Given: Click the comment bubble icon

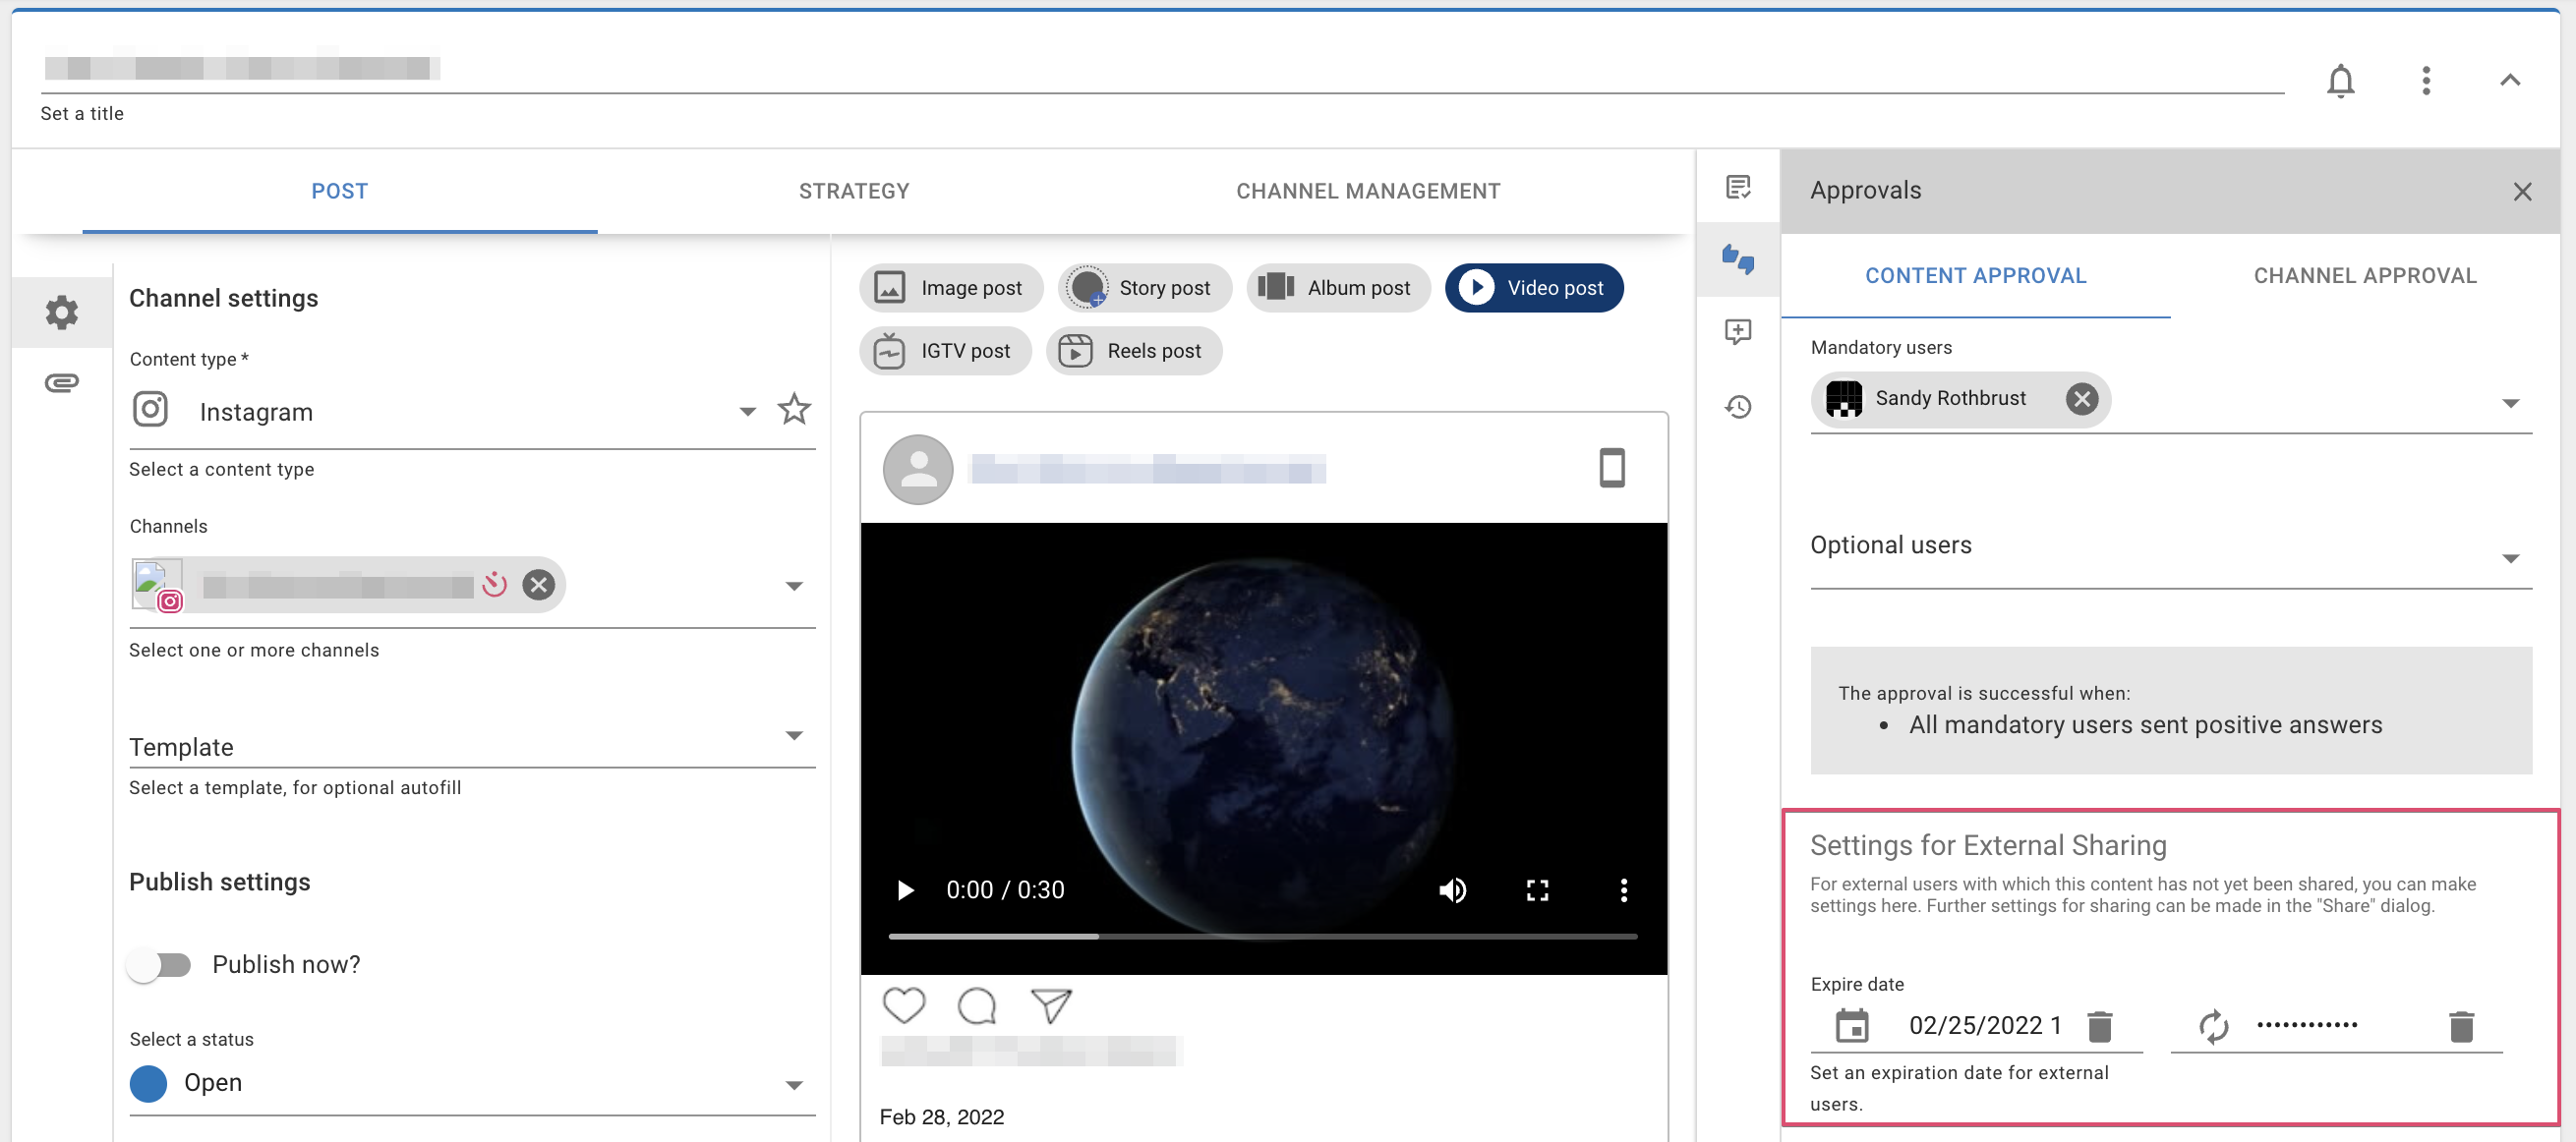Looking at the screenshot, I should 977,1005.
